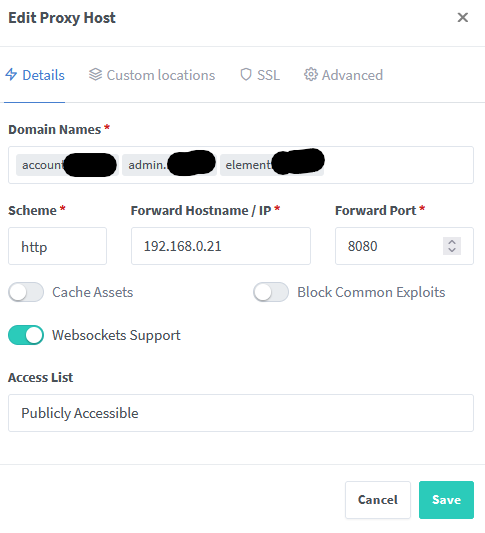Select the admin domain name tag
The height and width of the screenshot is (533, 485).
coord(169,165)
